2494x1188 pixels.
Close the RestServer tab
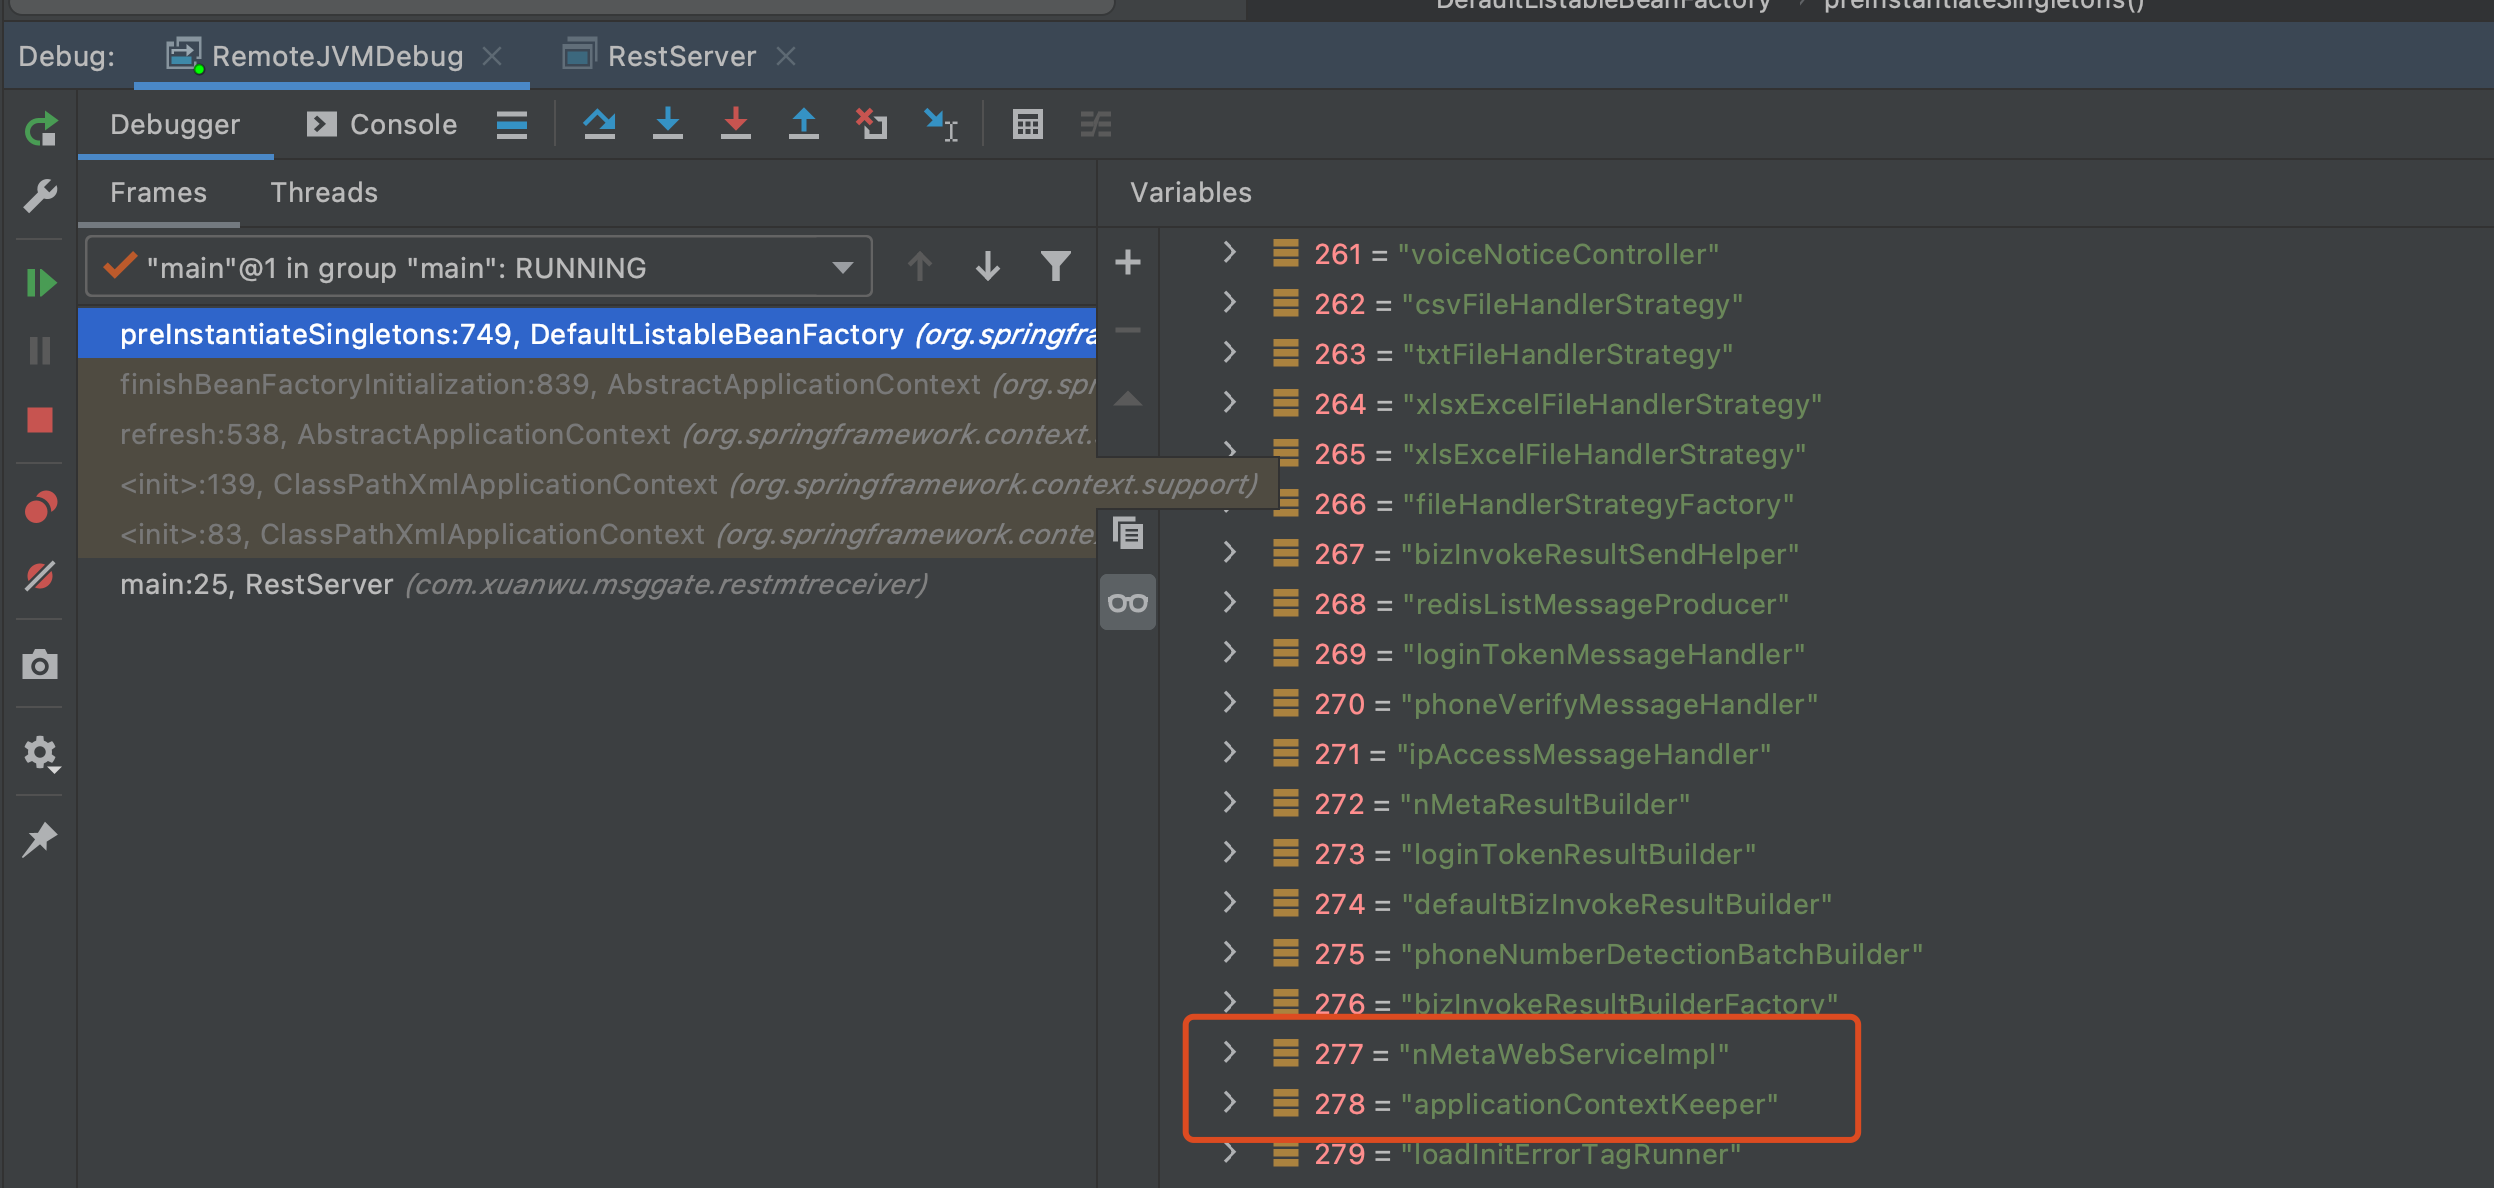point(787,56)
